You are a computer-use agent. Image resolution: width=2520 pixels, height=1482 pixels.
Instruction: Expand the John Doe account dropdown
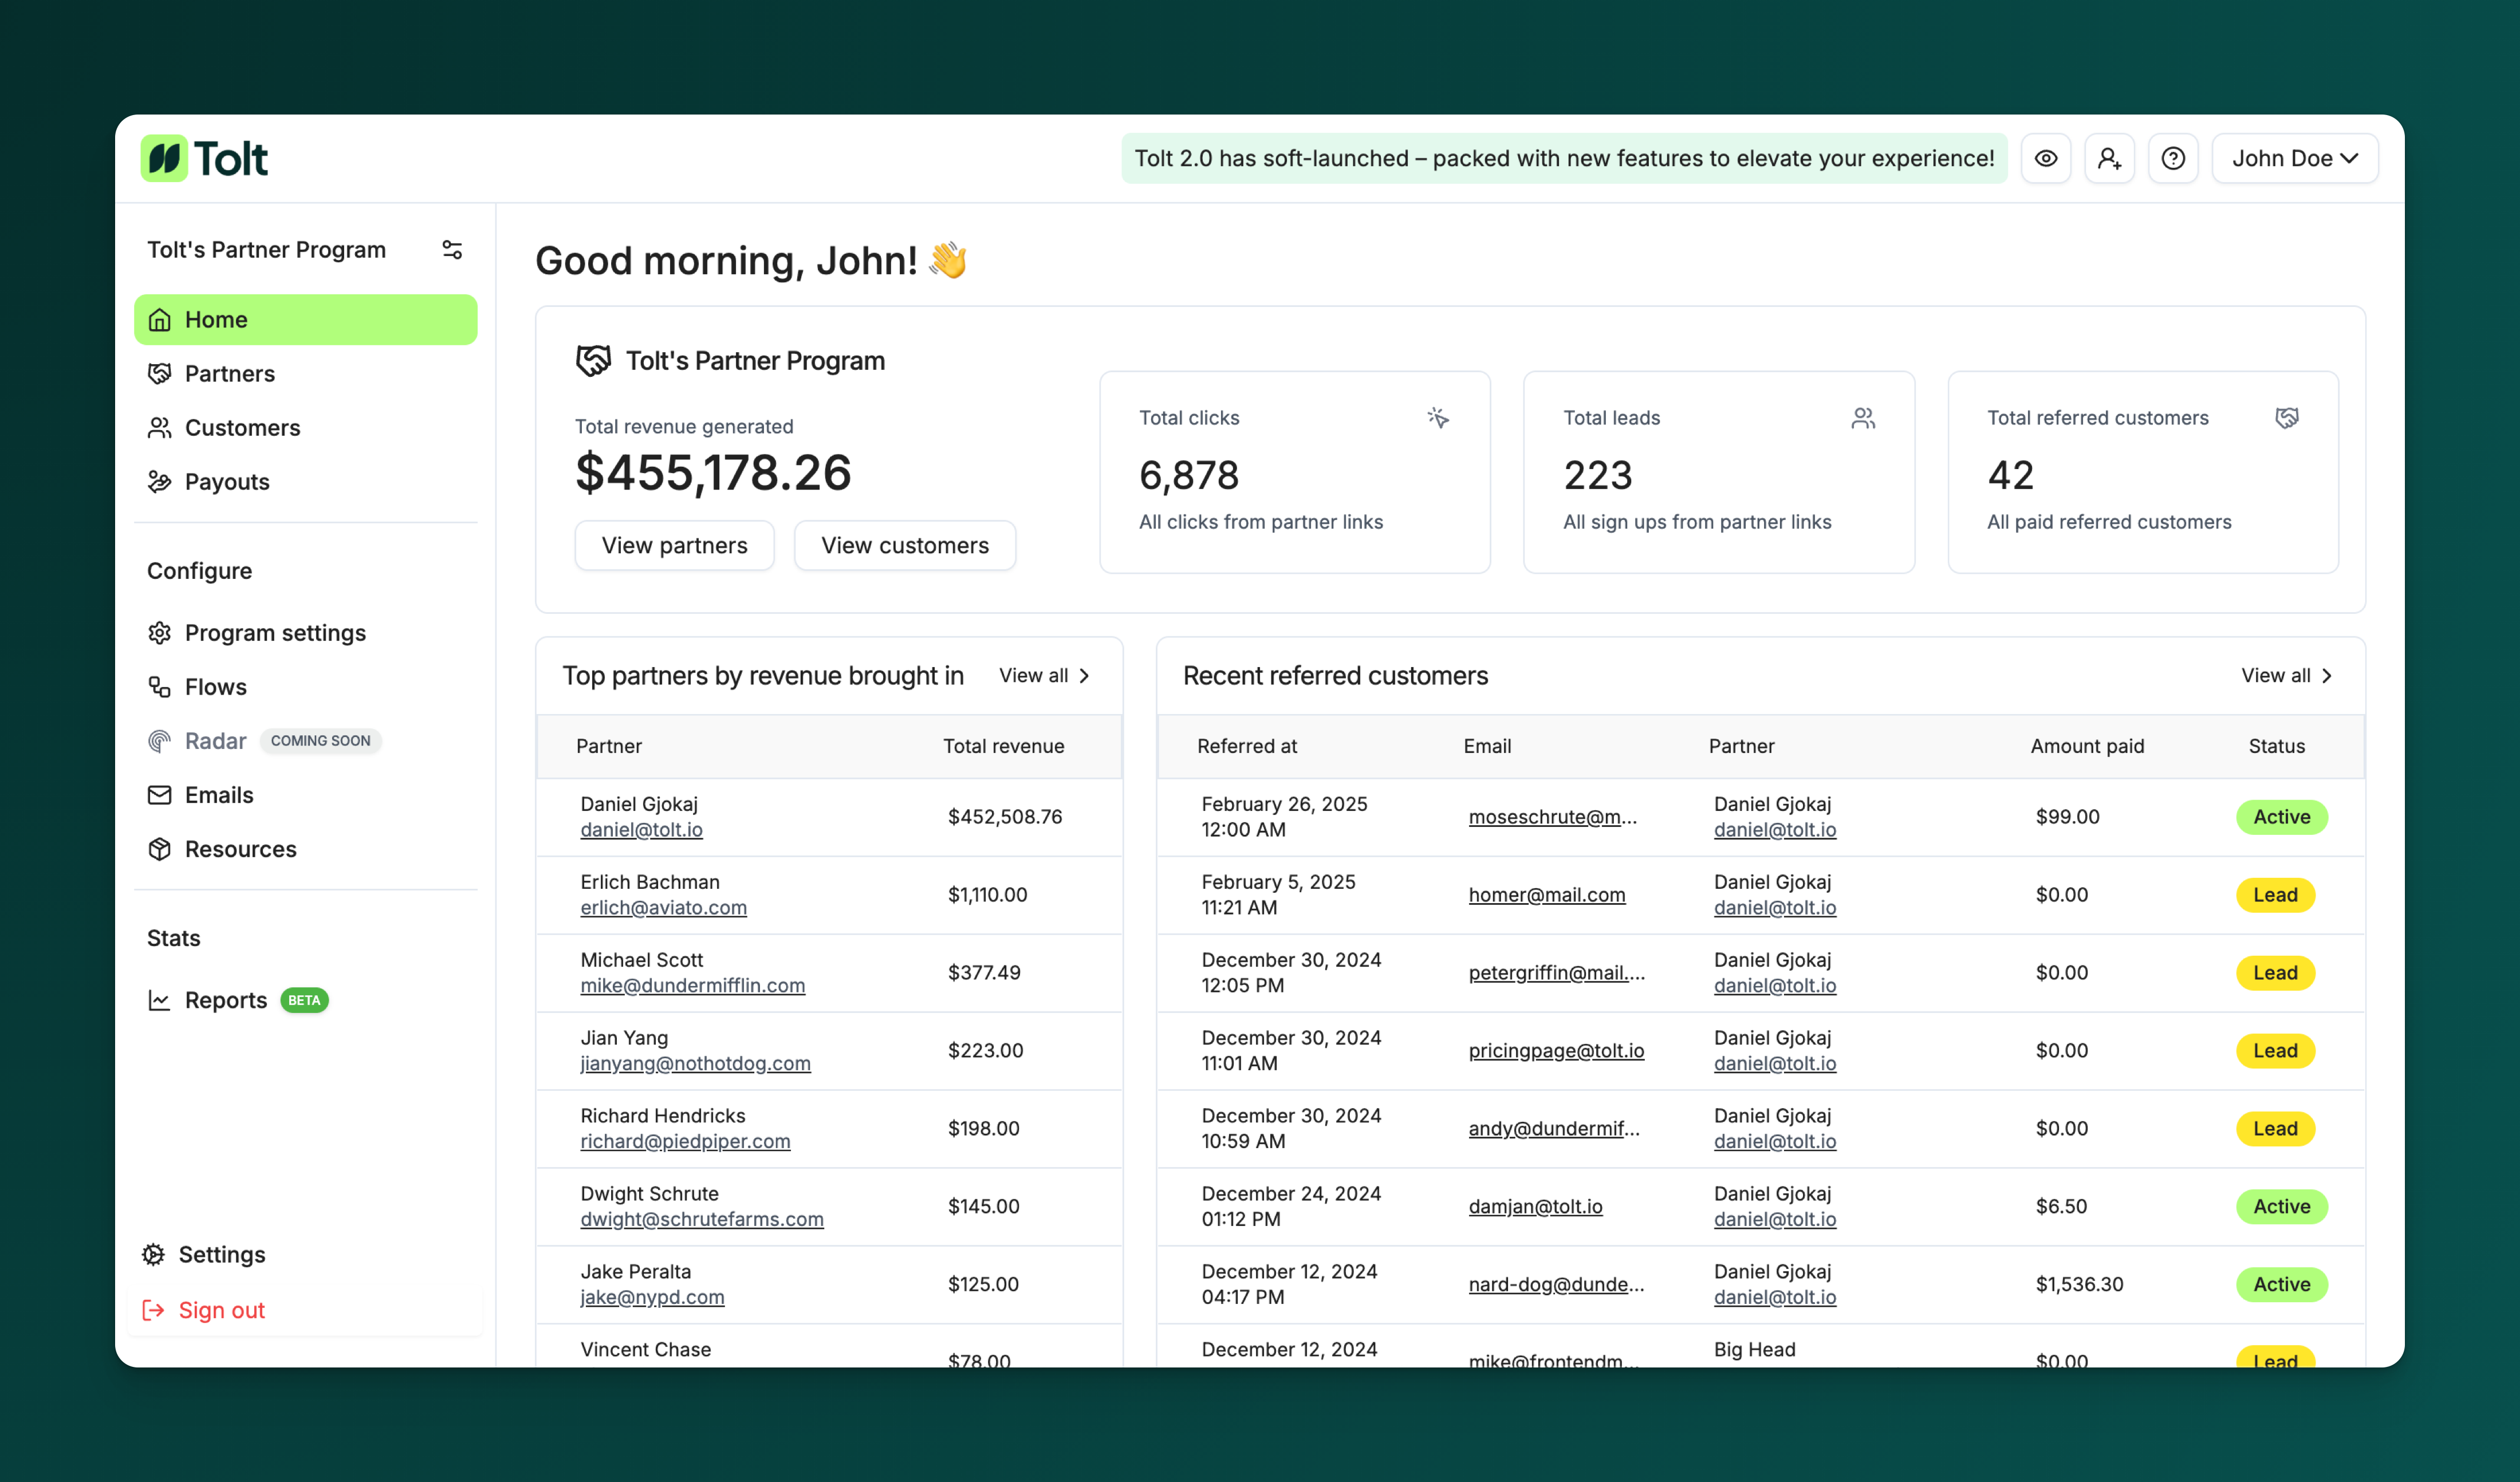[2294, 158]
